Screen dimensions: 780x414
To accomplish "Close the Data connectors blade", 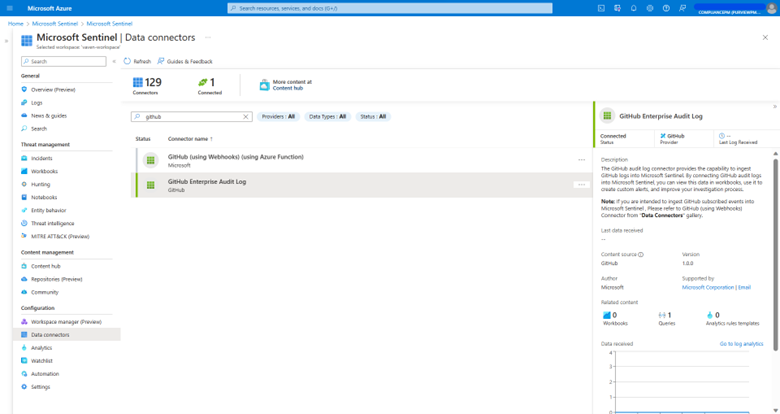I will pos(765,37).
